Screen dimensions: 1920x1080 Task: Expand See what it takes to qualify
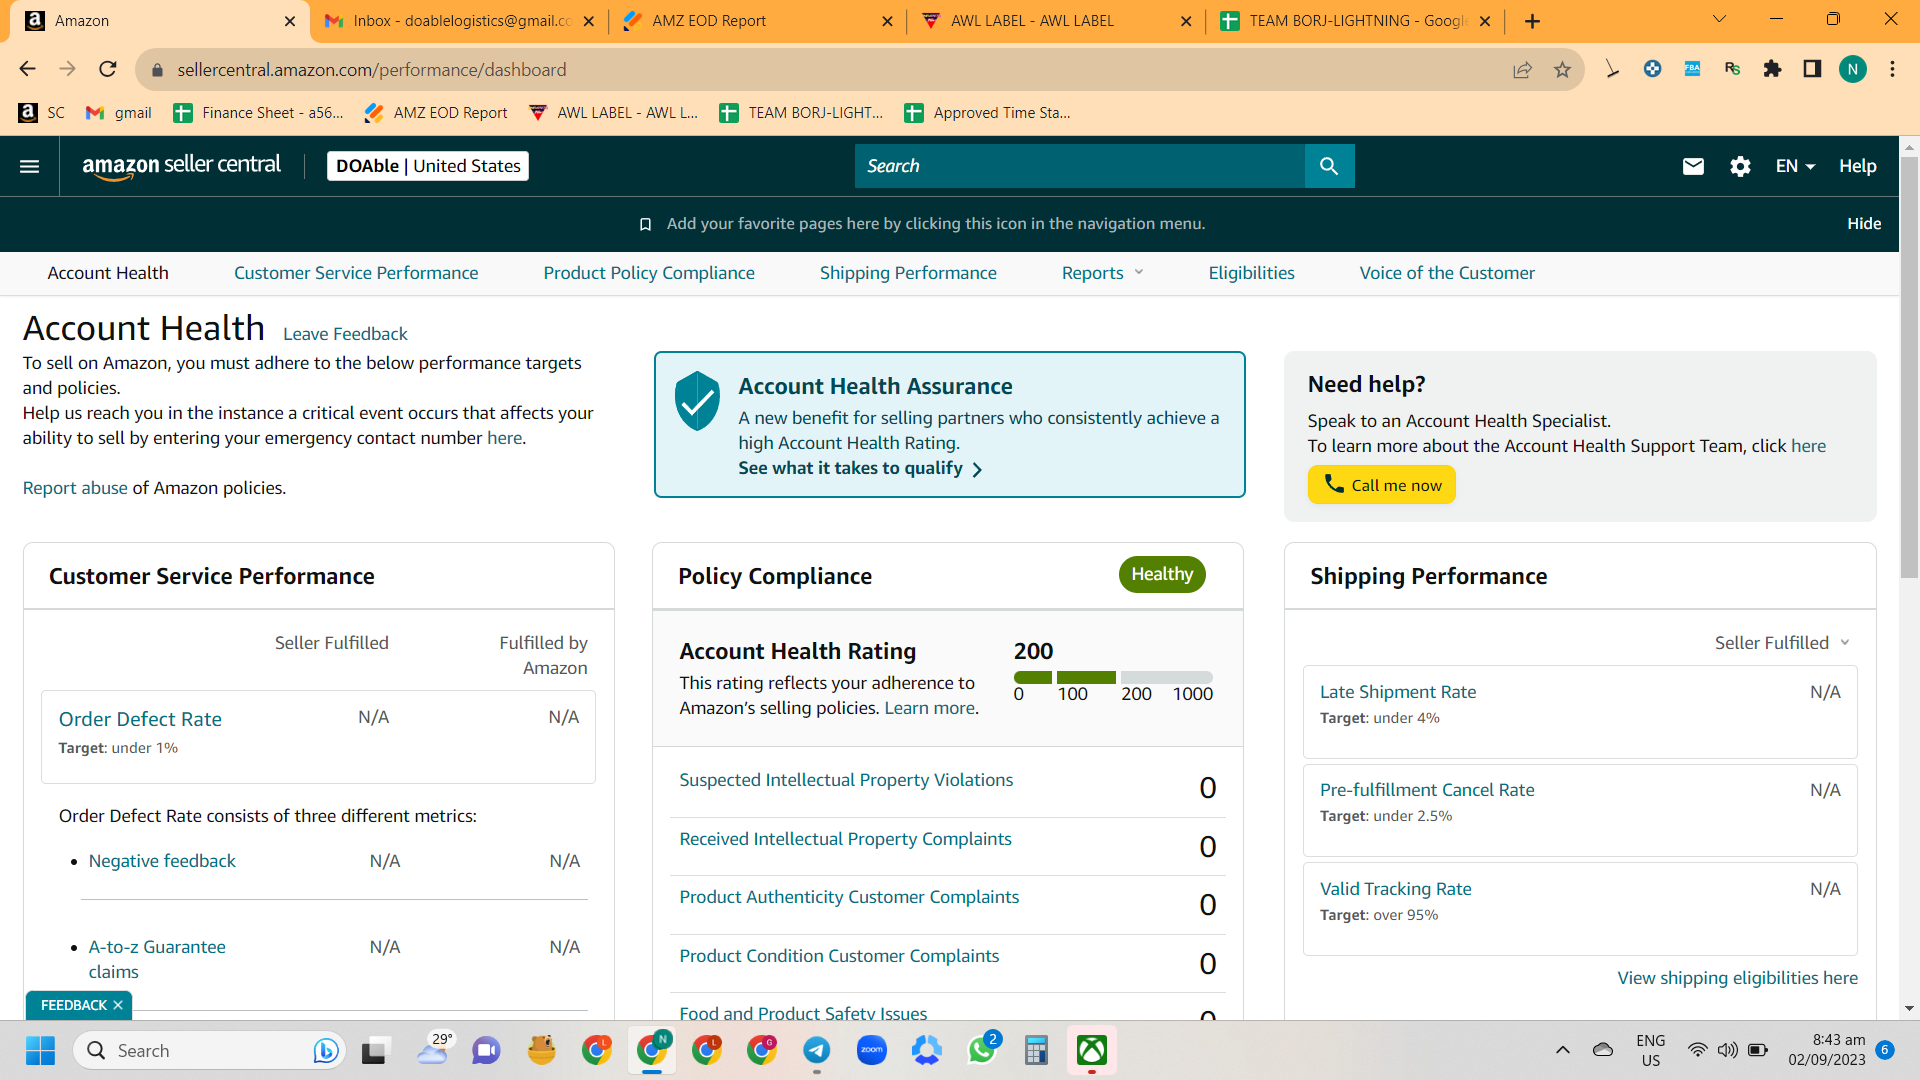(x=861, y=469)
